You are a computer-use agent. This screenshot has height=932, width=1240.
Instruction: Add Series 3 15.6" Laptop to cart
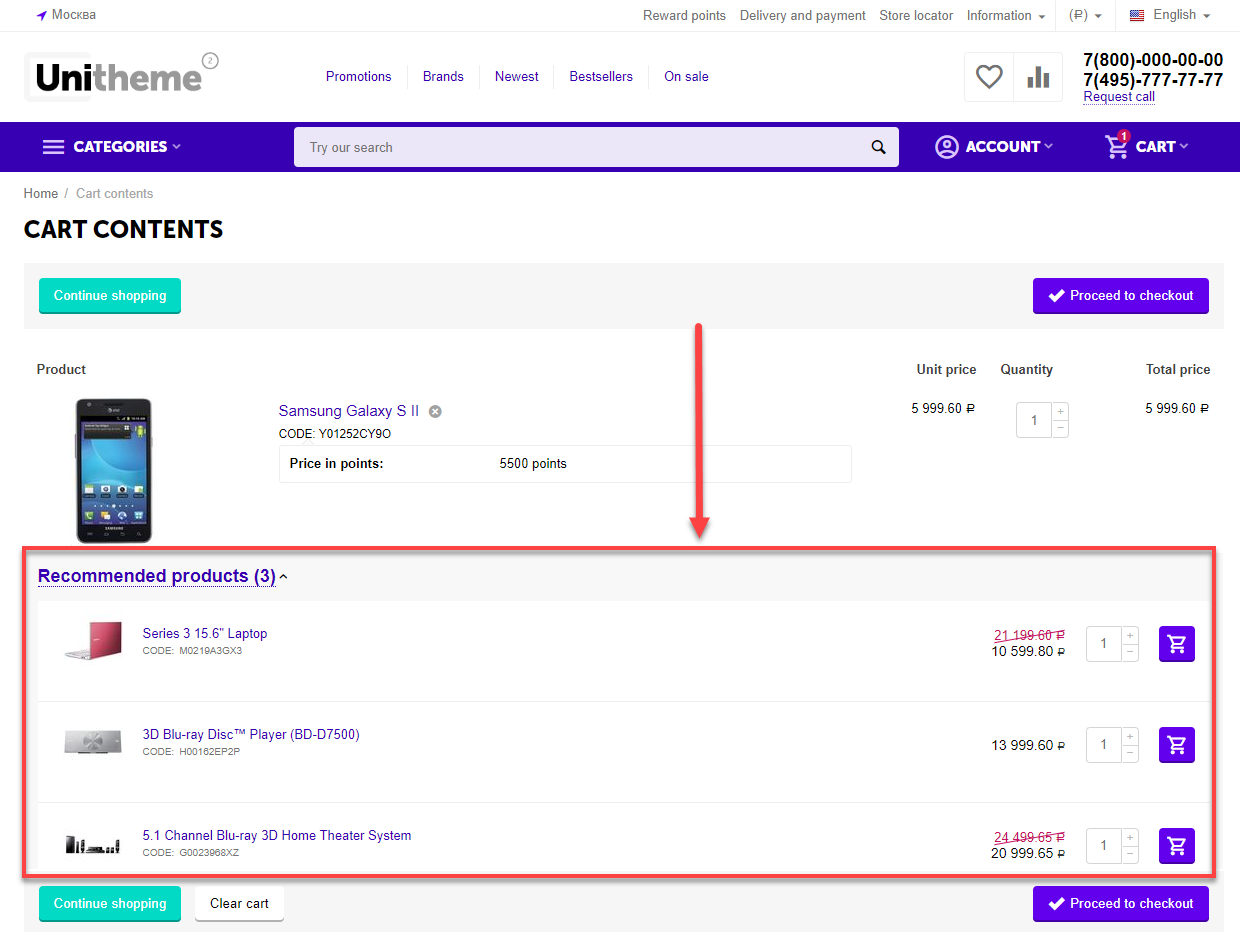1177,644
